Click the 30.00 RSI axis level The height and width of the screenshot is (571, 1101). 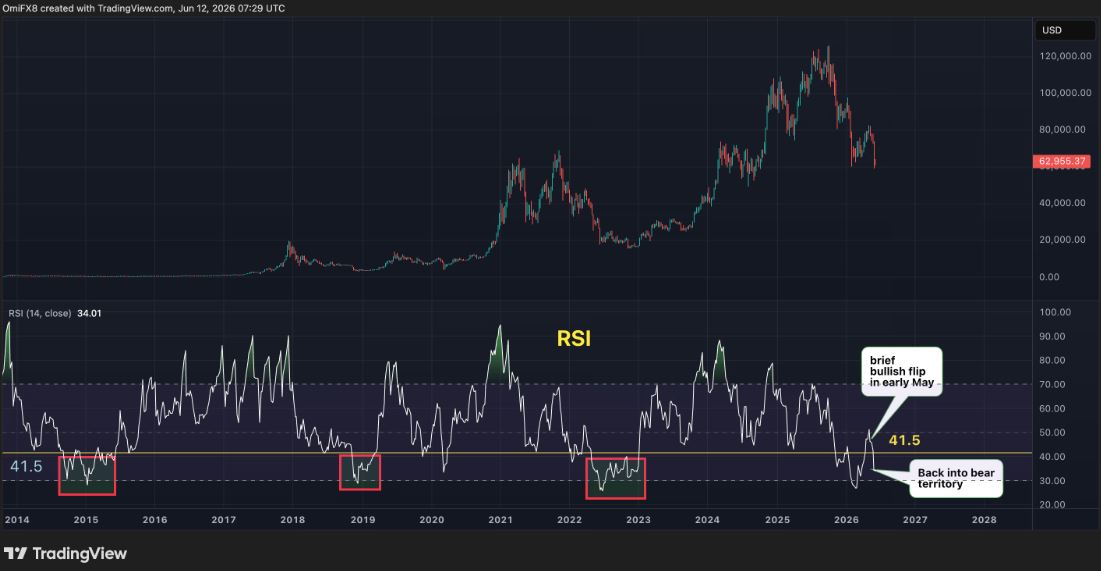tap(1052, 481)
